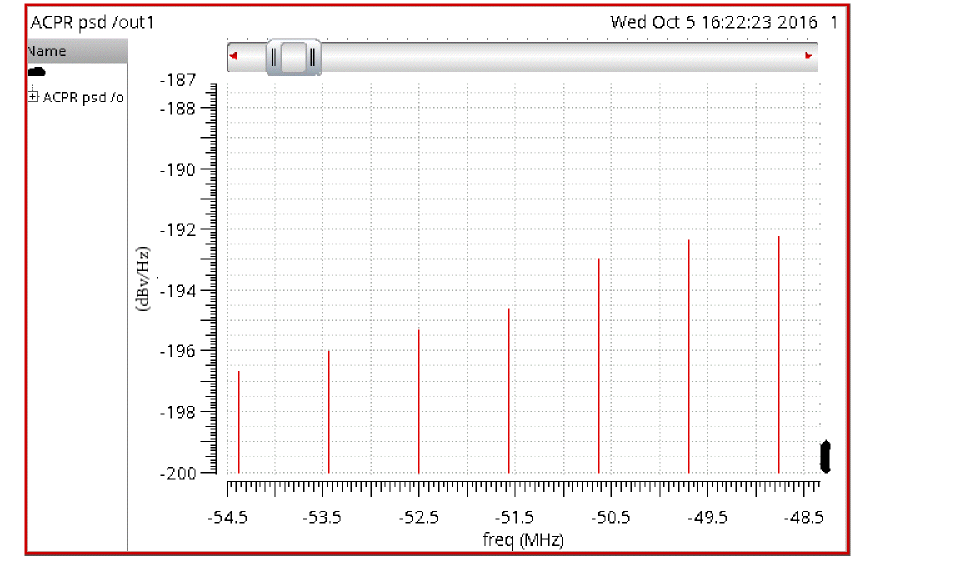This screenshot has width=954, height=562.
Task: Click the -48.5 x-axis tick label
Action: click(x=803, y=518)
